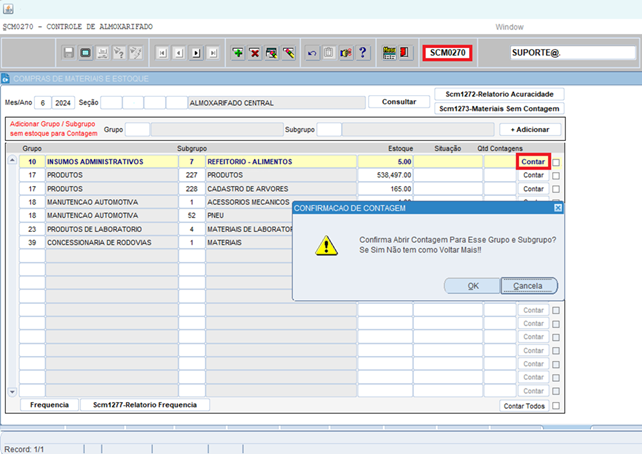
Task: Select the Insumos Administrativos group cell
Action: [112, 162]
